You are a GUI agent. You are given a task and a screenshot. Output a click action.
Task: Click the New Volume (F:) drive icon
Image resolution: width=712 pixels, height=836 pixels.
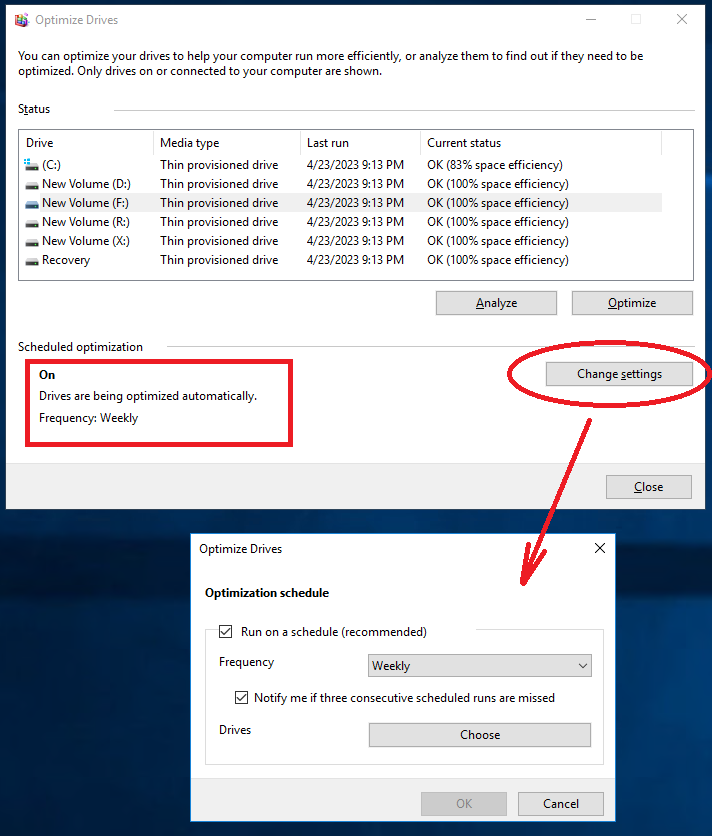coord(32,203)
